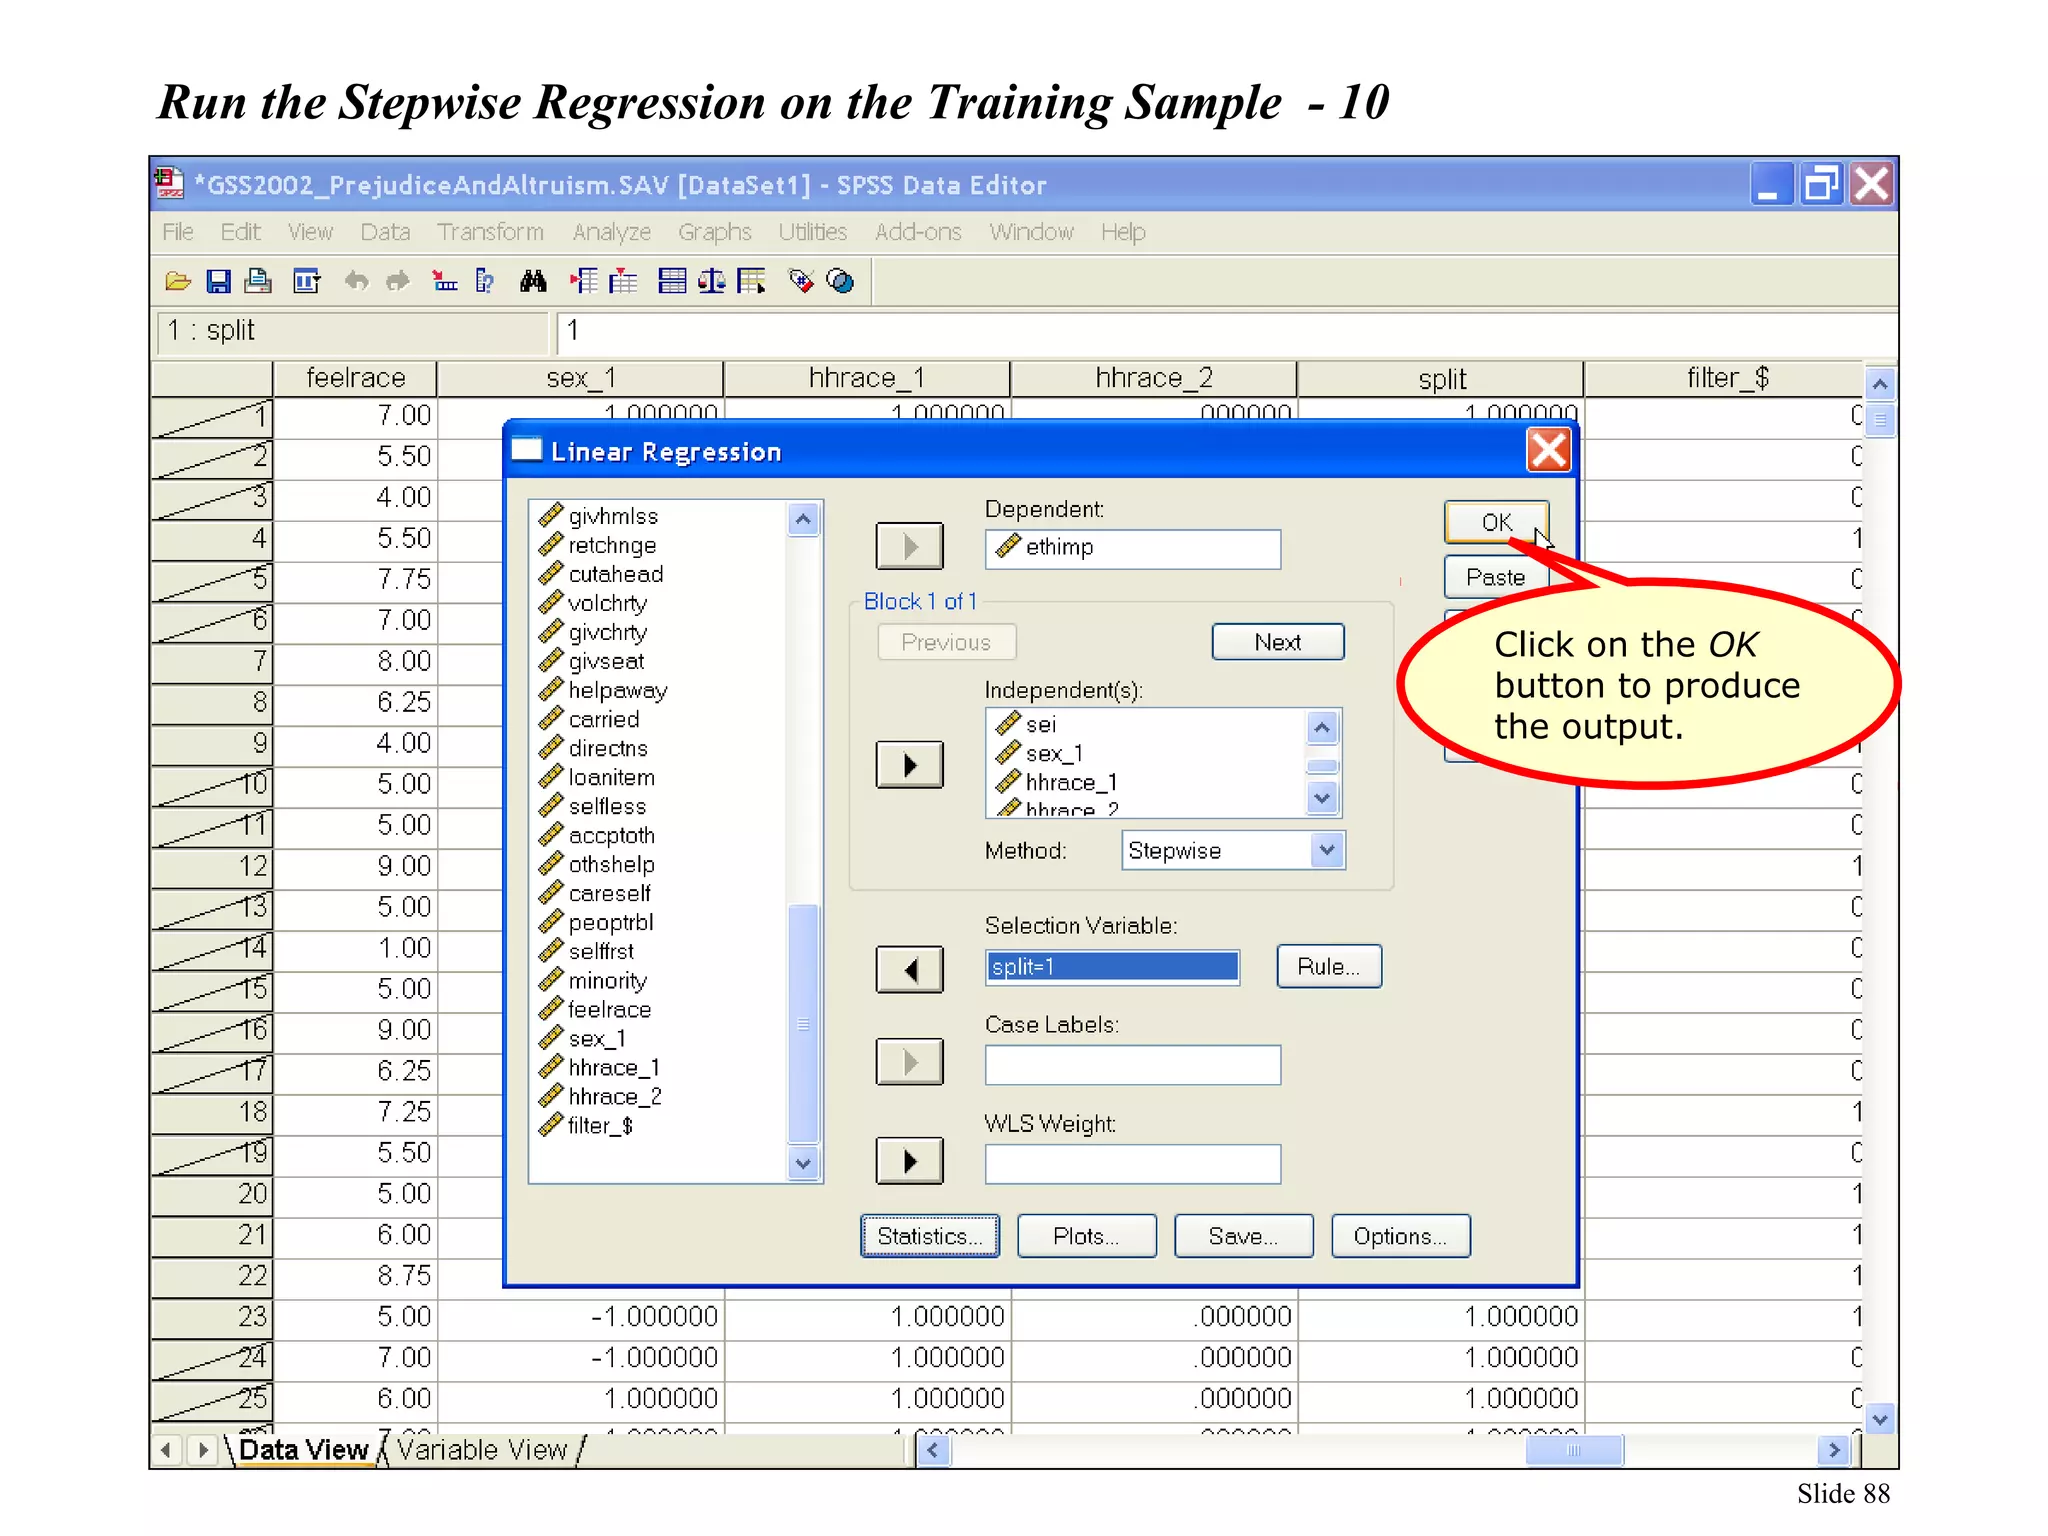Click the Insert Variable icon
The image size is (2048, 1536).
623,282
